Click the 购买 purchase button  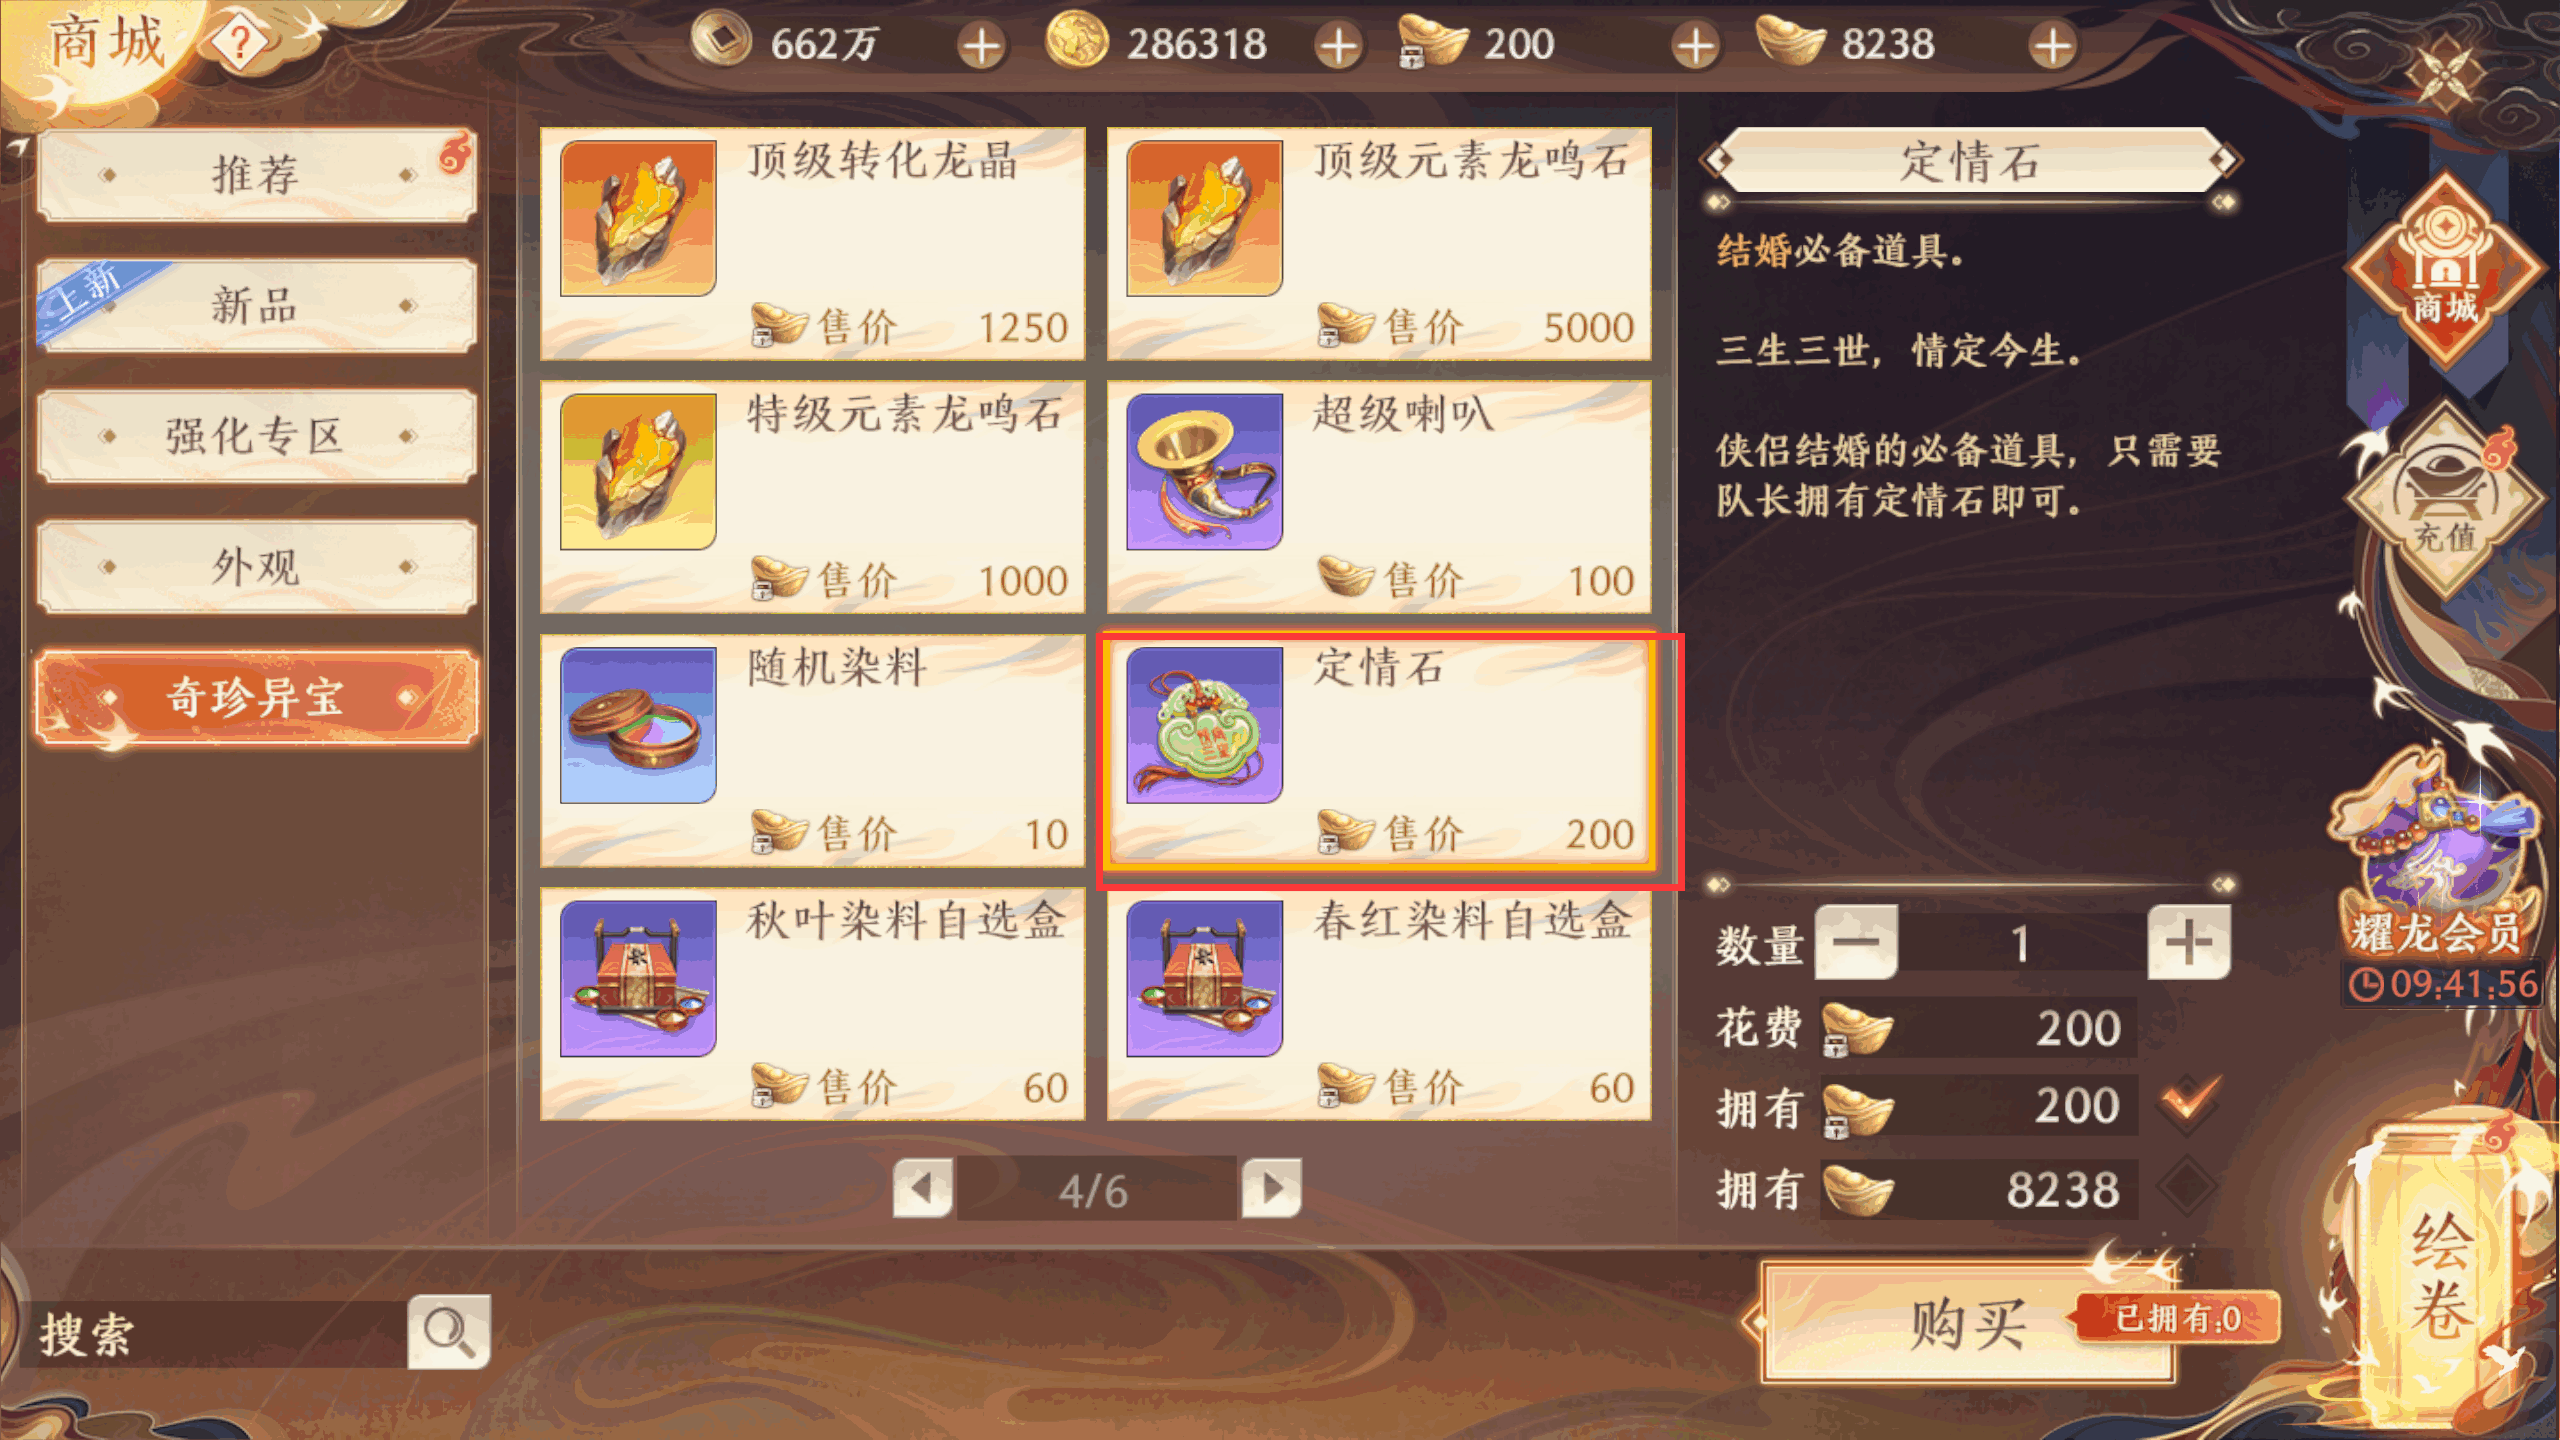[1968, 1323]
